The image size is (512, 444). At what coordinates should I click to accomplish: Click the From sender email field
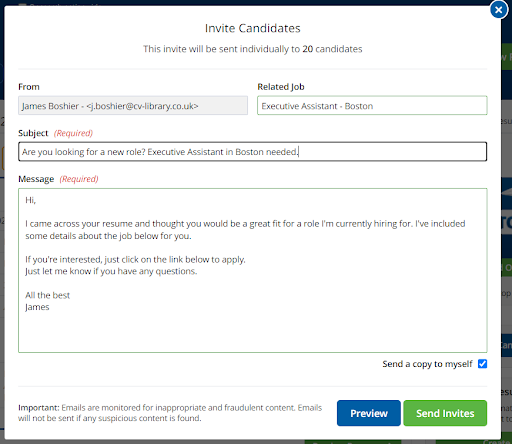[133, 106]
